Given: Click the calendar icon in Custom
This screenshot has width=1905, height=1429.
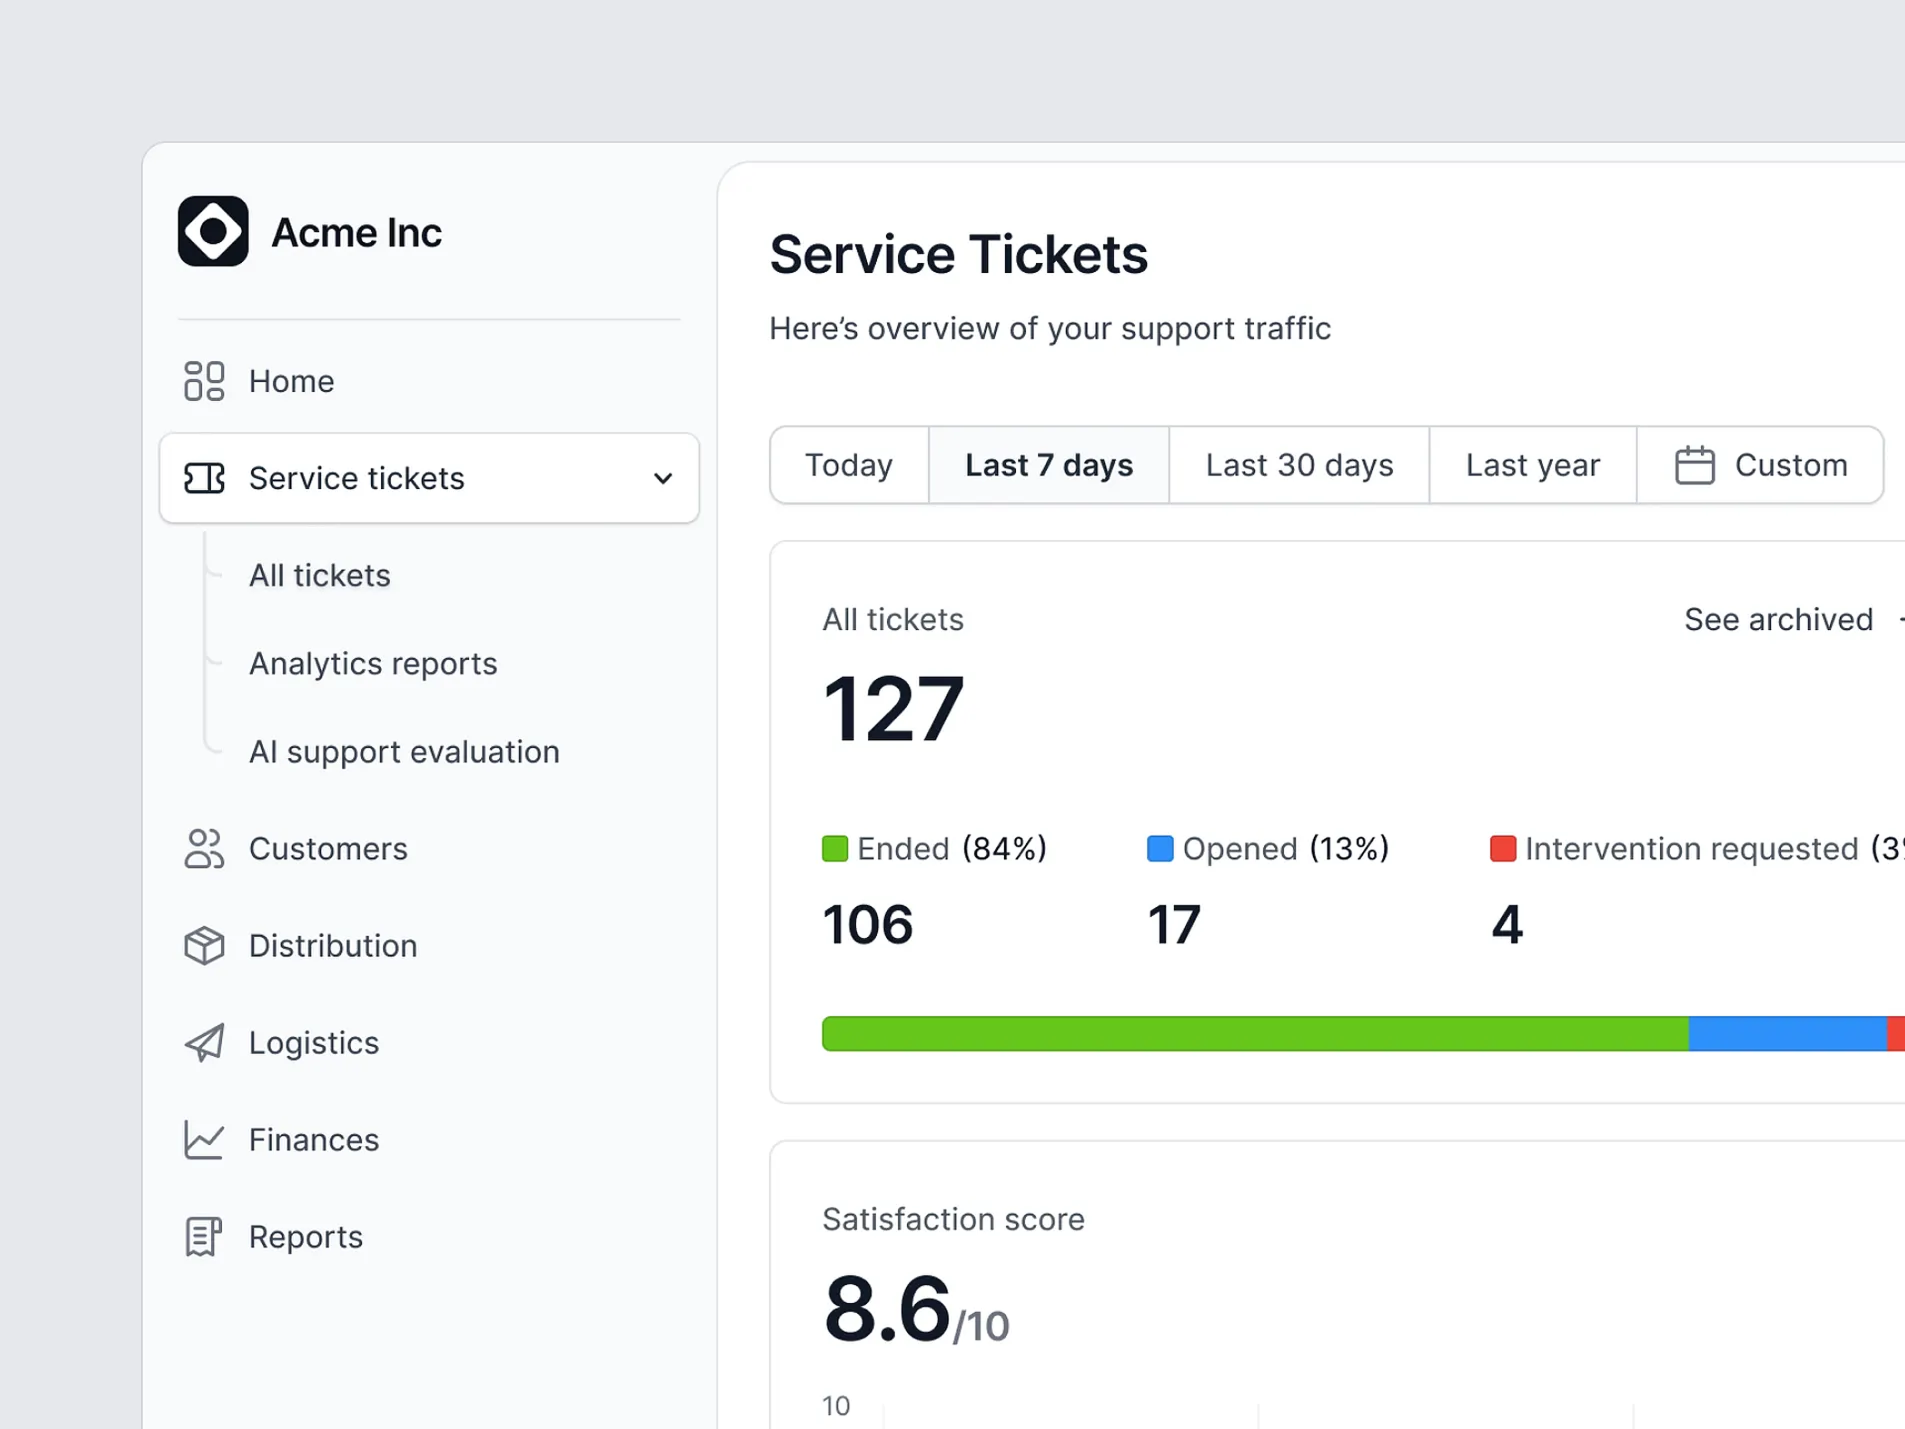Looking at the screenshot, I should 1694,465.
